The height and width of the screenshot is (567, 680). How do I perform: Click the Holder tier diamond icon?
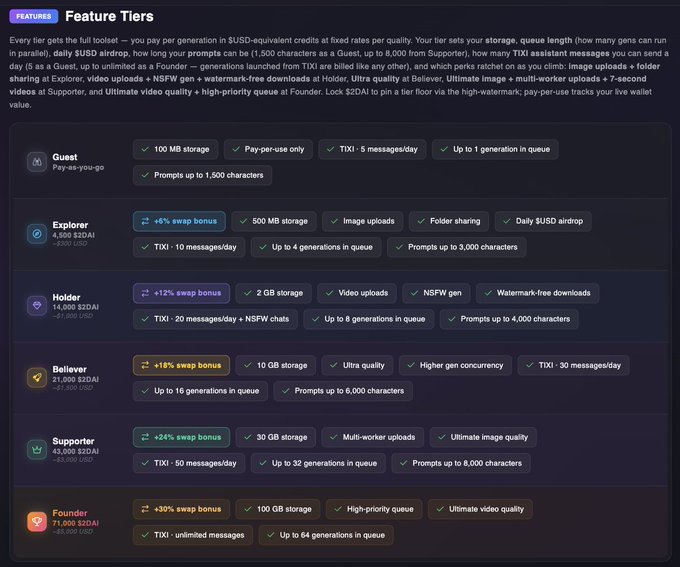point(37,306)
